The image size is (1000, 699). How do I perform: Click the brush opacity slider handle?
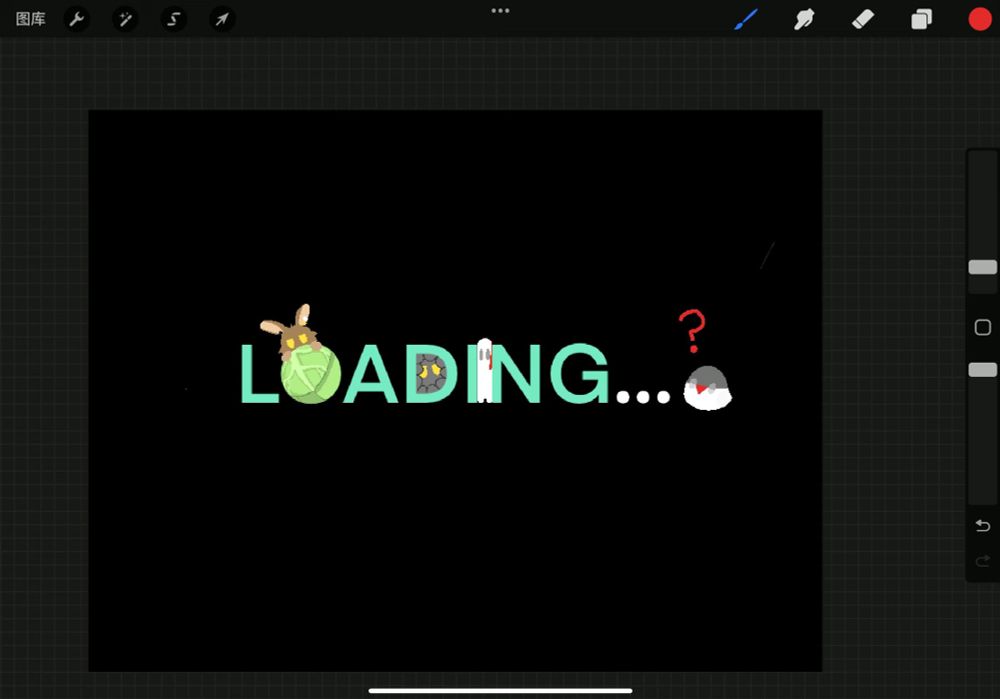point(983,370)
